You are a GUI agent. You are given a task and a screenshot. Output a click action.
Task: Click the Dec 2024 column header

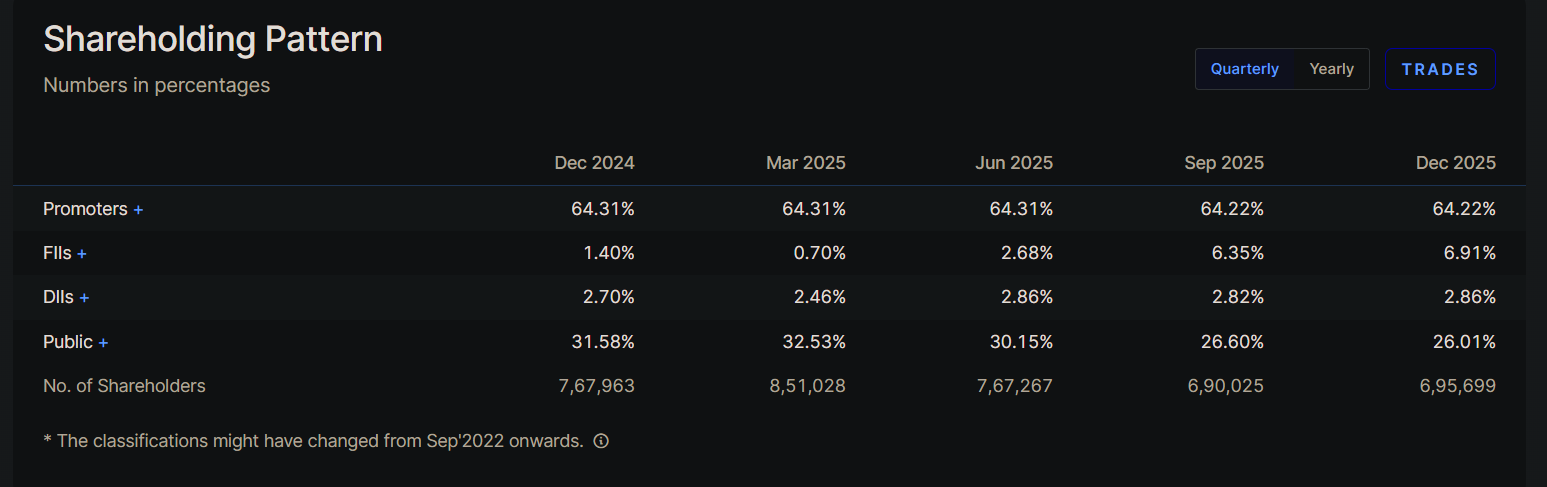[x=594, y=163]
